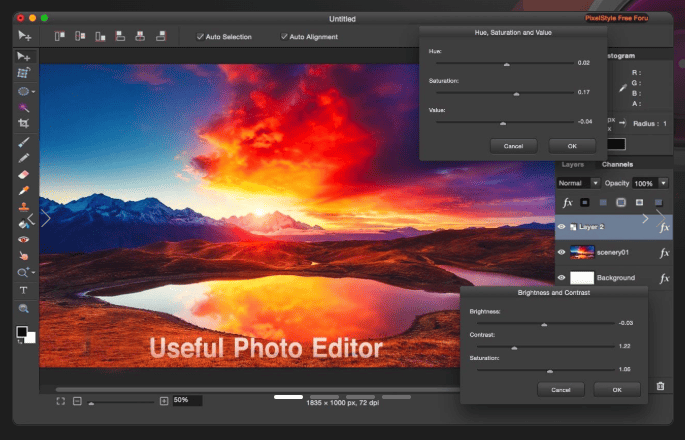Open the PixelStyle Free Forum link
This screenshot has width=685, height=440.
point(616,18)
